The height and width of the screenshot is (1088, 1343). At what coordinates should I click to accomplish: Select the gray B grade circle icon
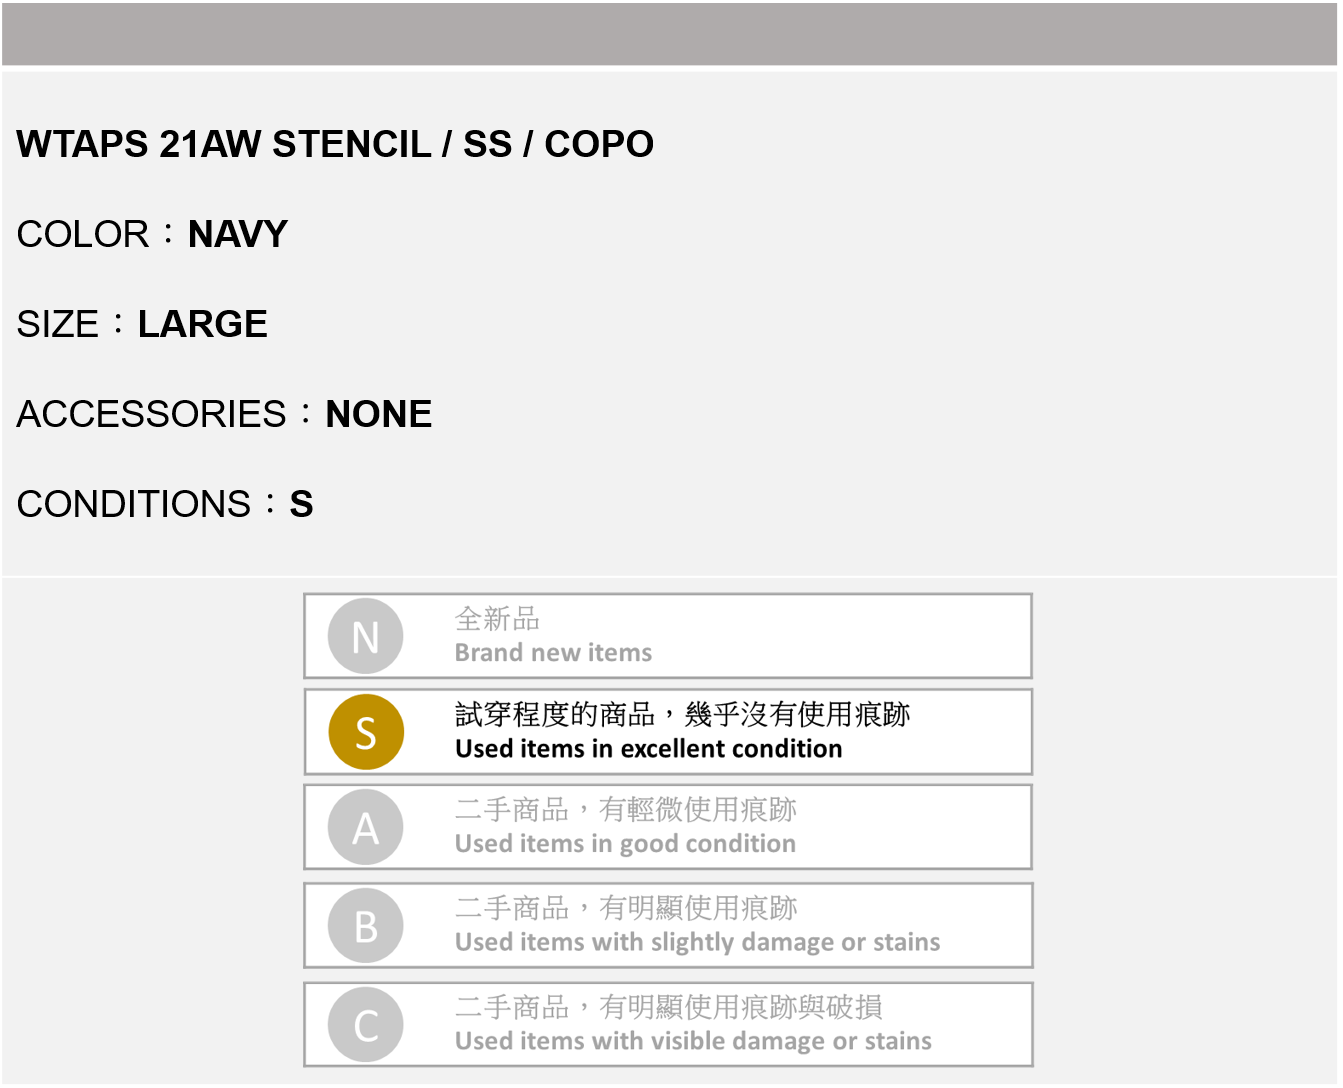[x=366, y=926]
